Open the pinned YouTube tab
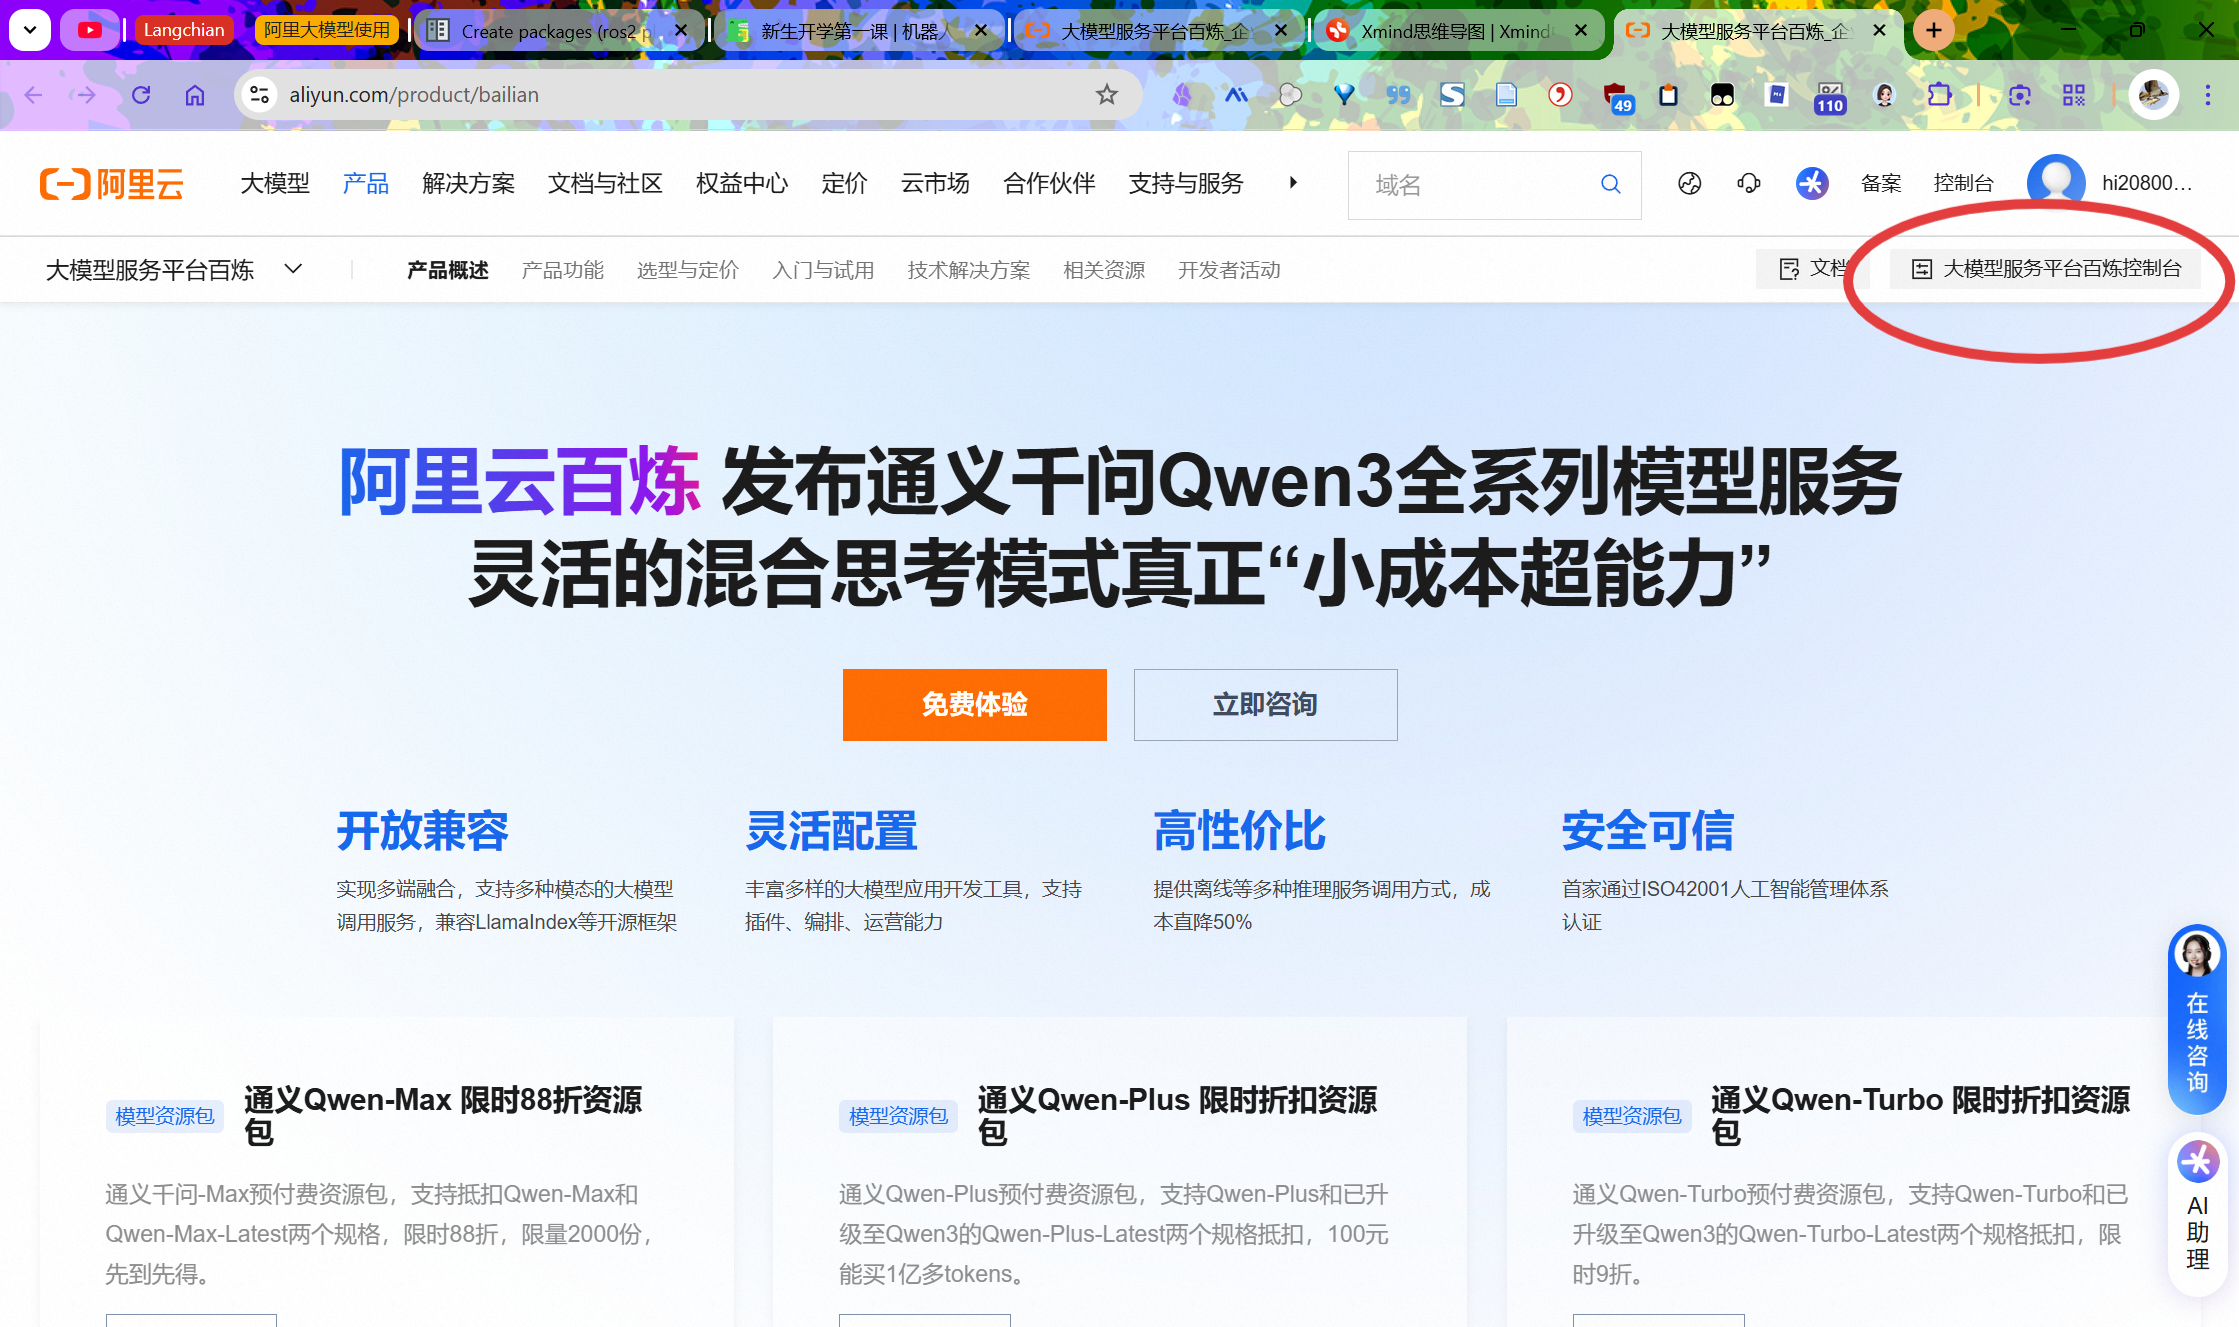The image size is (2239, 1327). click(x=90, y=30)
